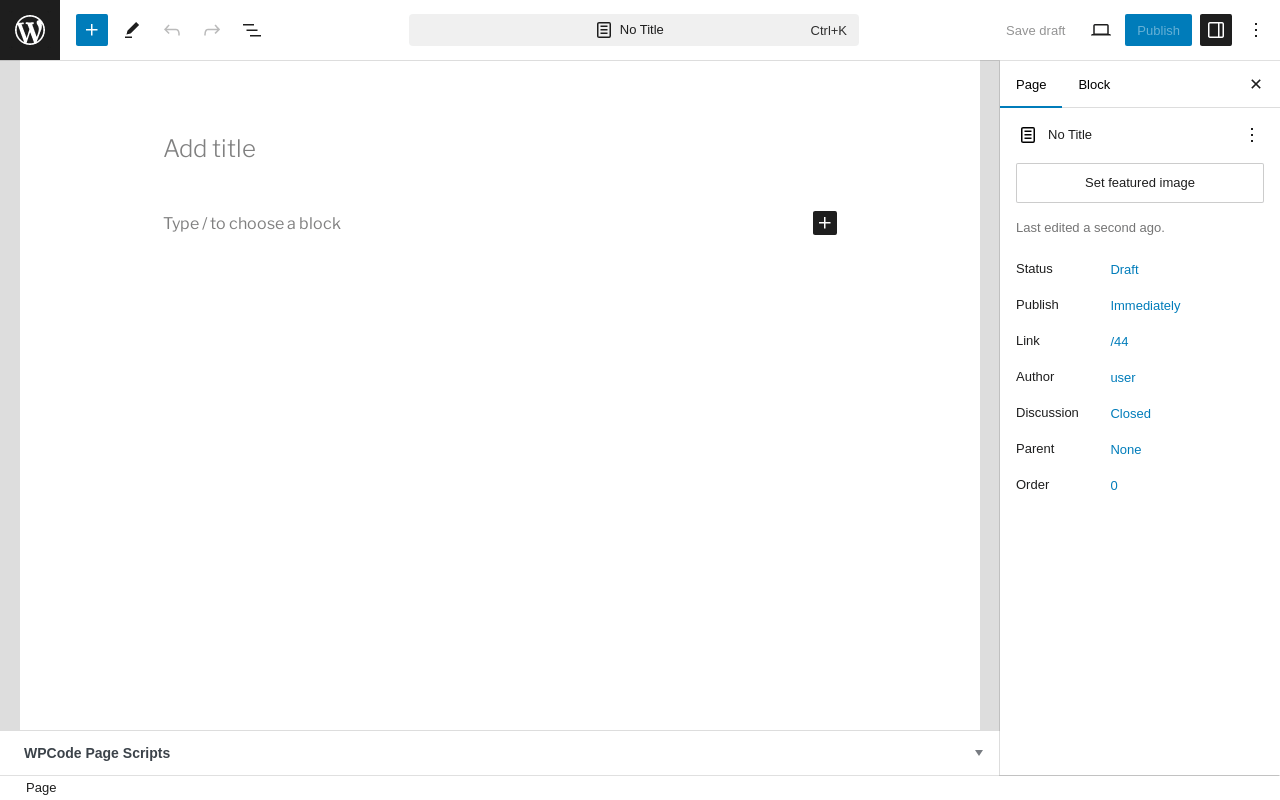Image resolution: width=1280 pixels, height=800 pixels.
Task: Open the laptop preview view options
Action: pyautogui.click(x=1101, y=30)
